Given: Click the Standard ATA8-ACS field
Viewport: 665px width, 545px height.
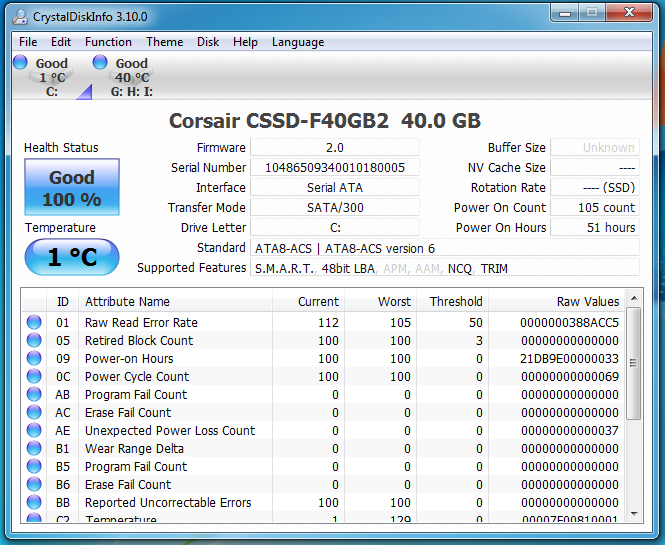Looking at the screenshot, I should pyautogui.click(x=445, y=248).
